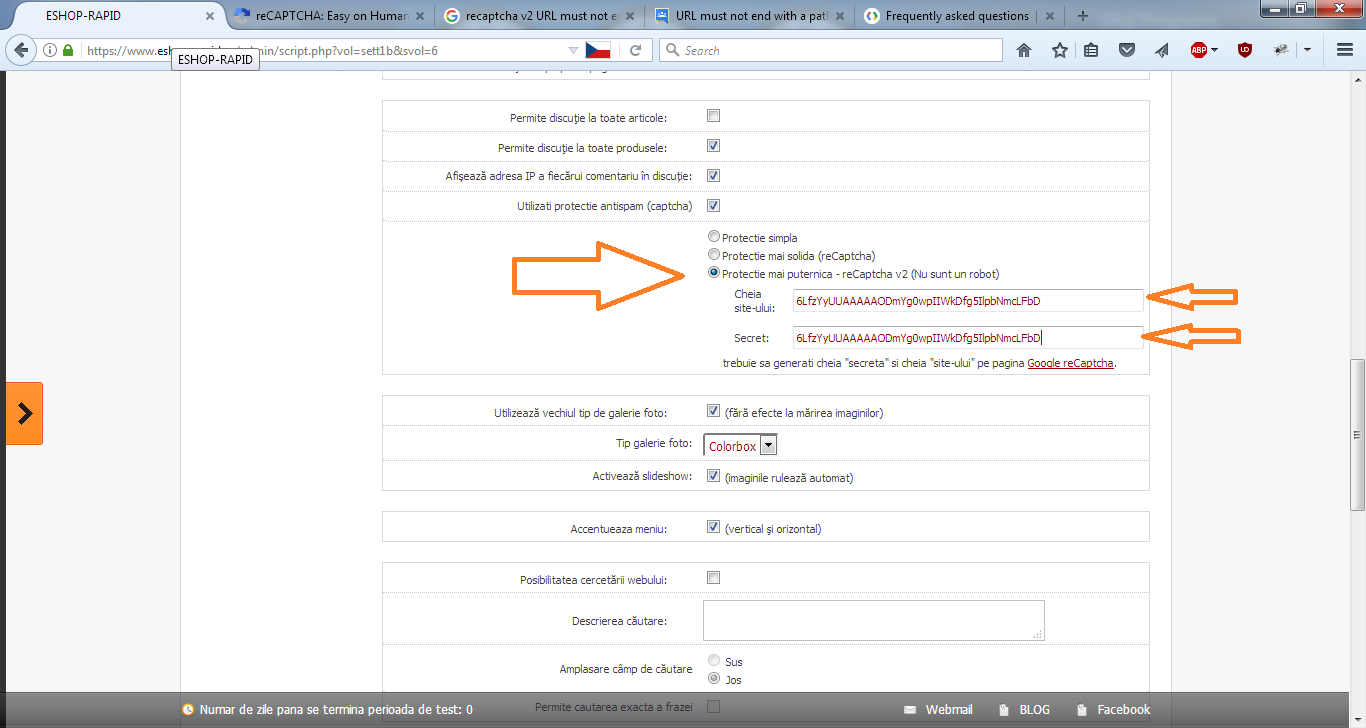The height and width of the screenshot is (728, 1366).
Task: Select Jos for search field placement
Action: click(x=714, y=679)
